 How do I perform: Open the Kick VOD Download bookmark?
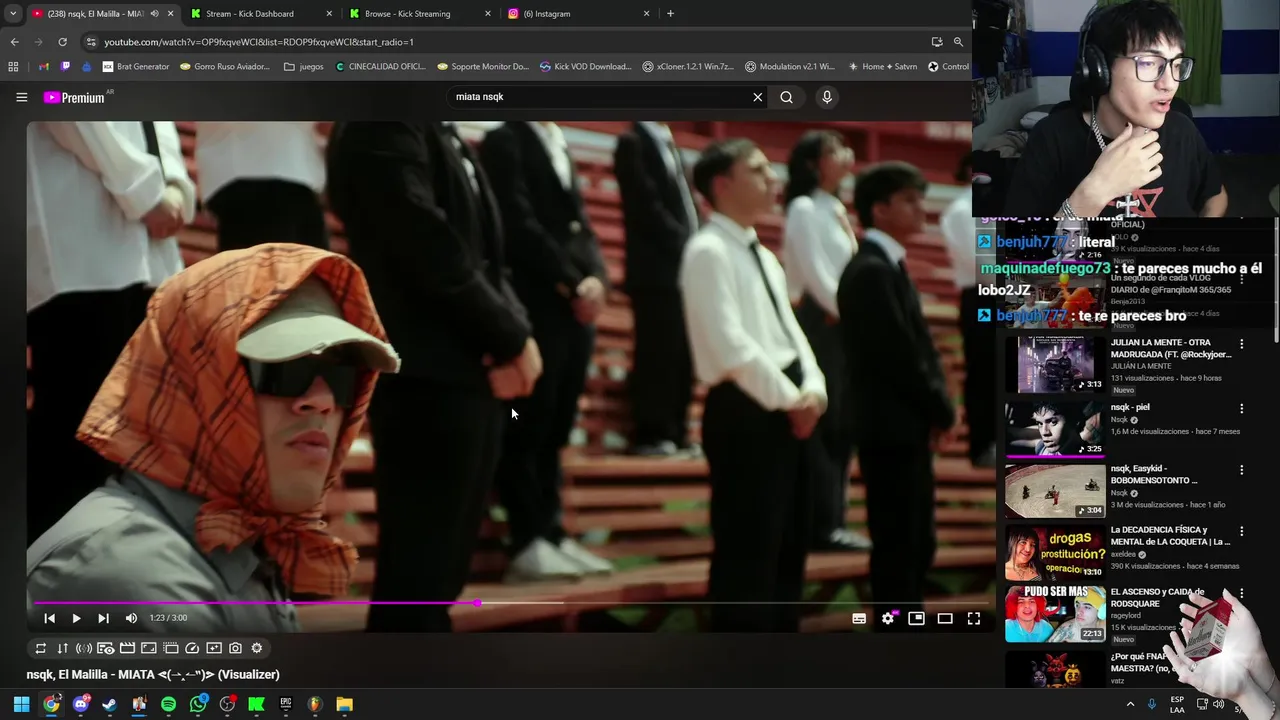pos(585,67)
